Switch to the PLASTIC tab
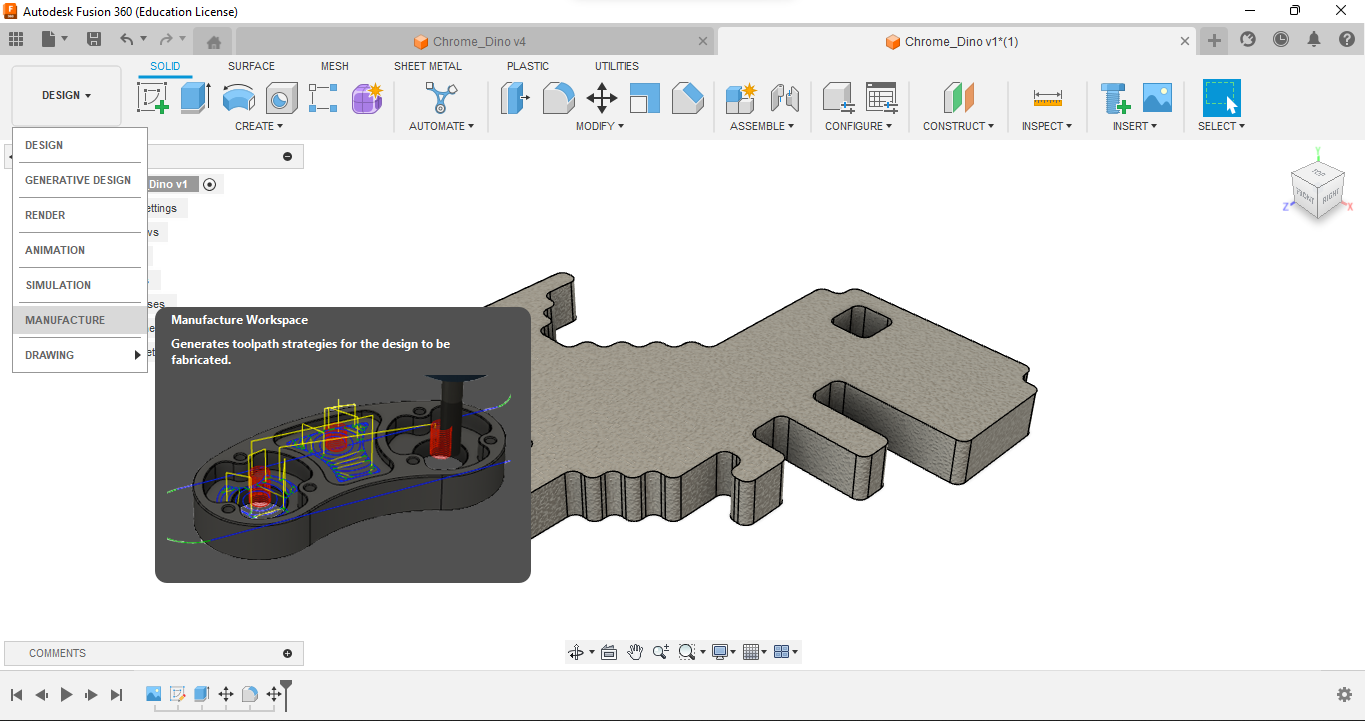Screen dimensions: 1365x721 [x=528, y=66]
